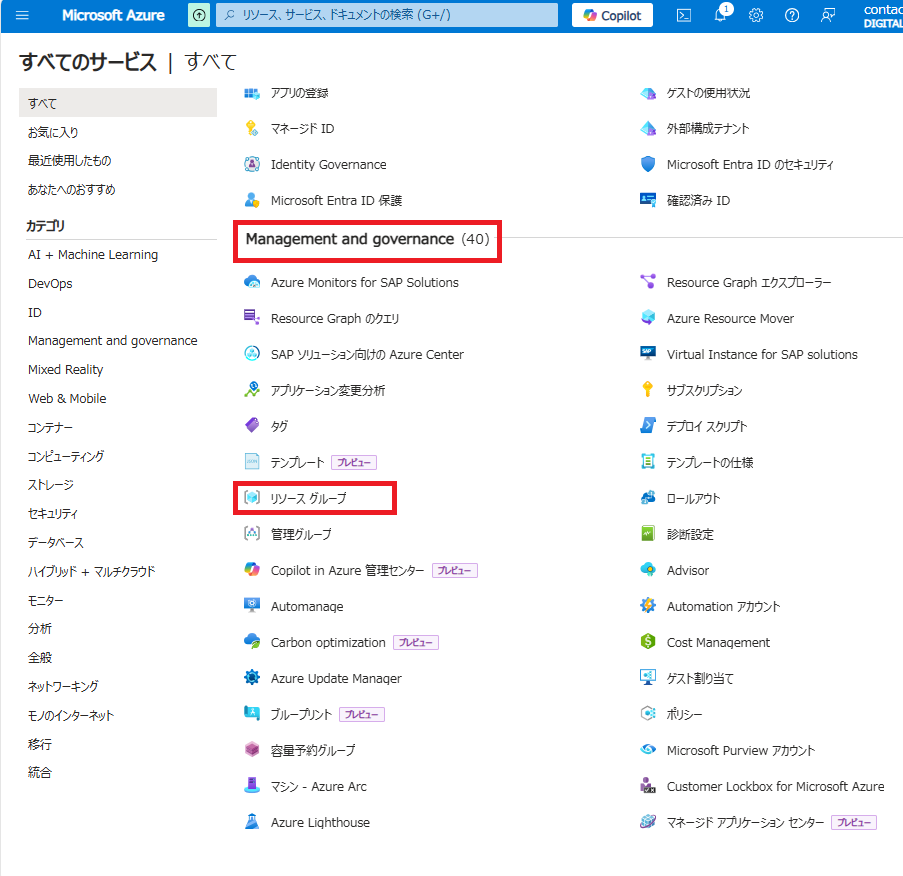Select 最近使用したもの in the sidebar
The image size is (903, 876).
[70, 161]
